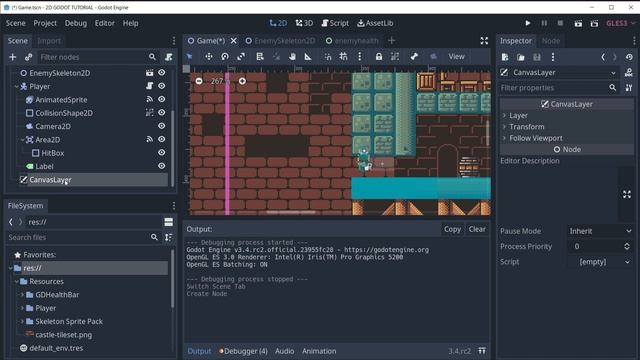Open the Project menu
This screenshot has height=360, width=640.
[45, 23]
